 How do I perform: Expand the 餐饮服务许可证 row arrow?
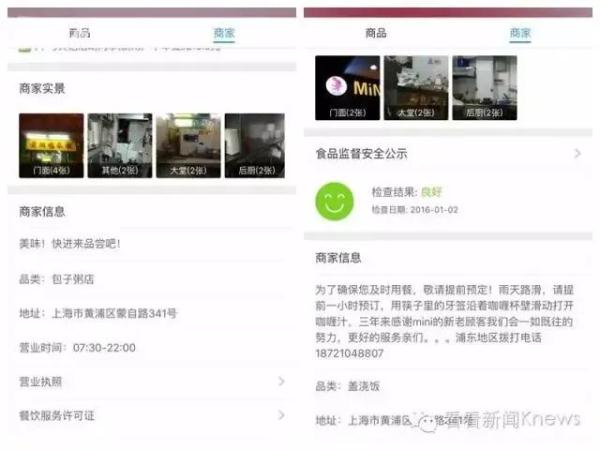[x=281, y=414]
